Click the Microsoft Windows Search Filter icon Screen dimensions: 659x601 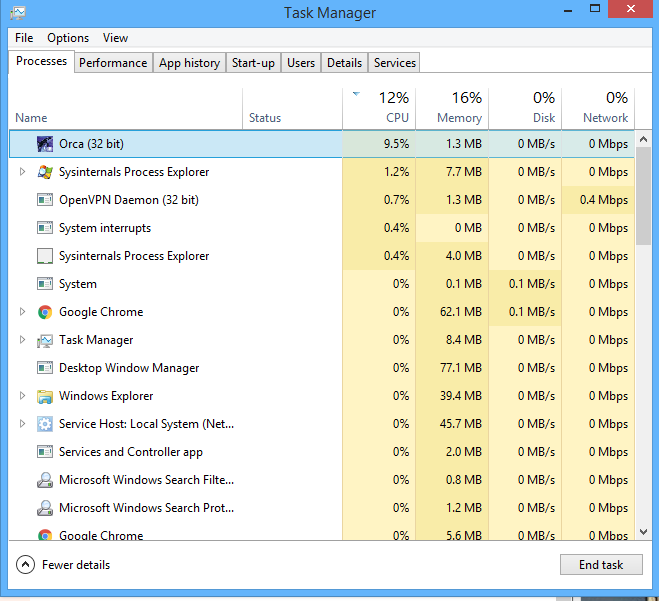coord(45,480)
